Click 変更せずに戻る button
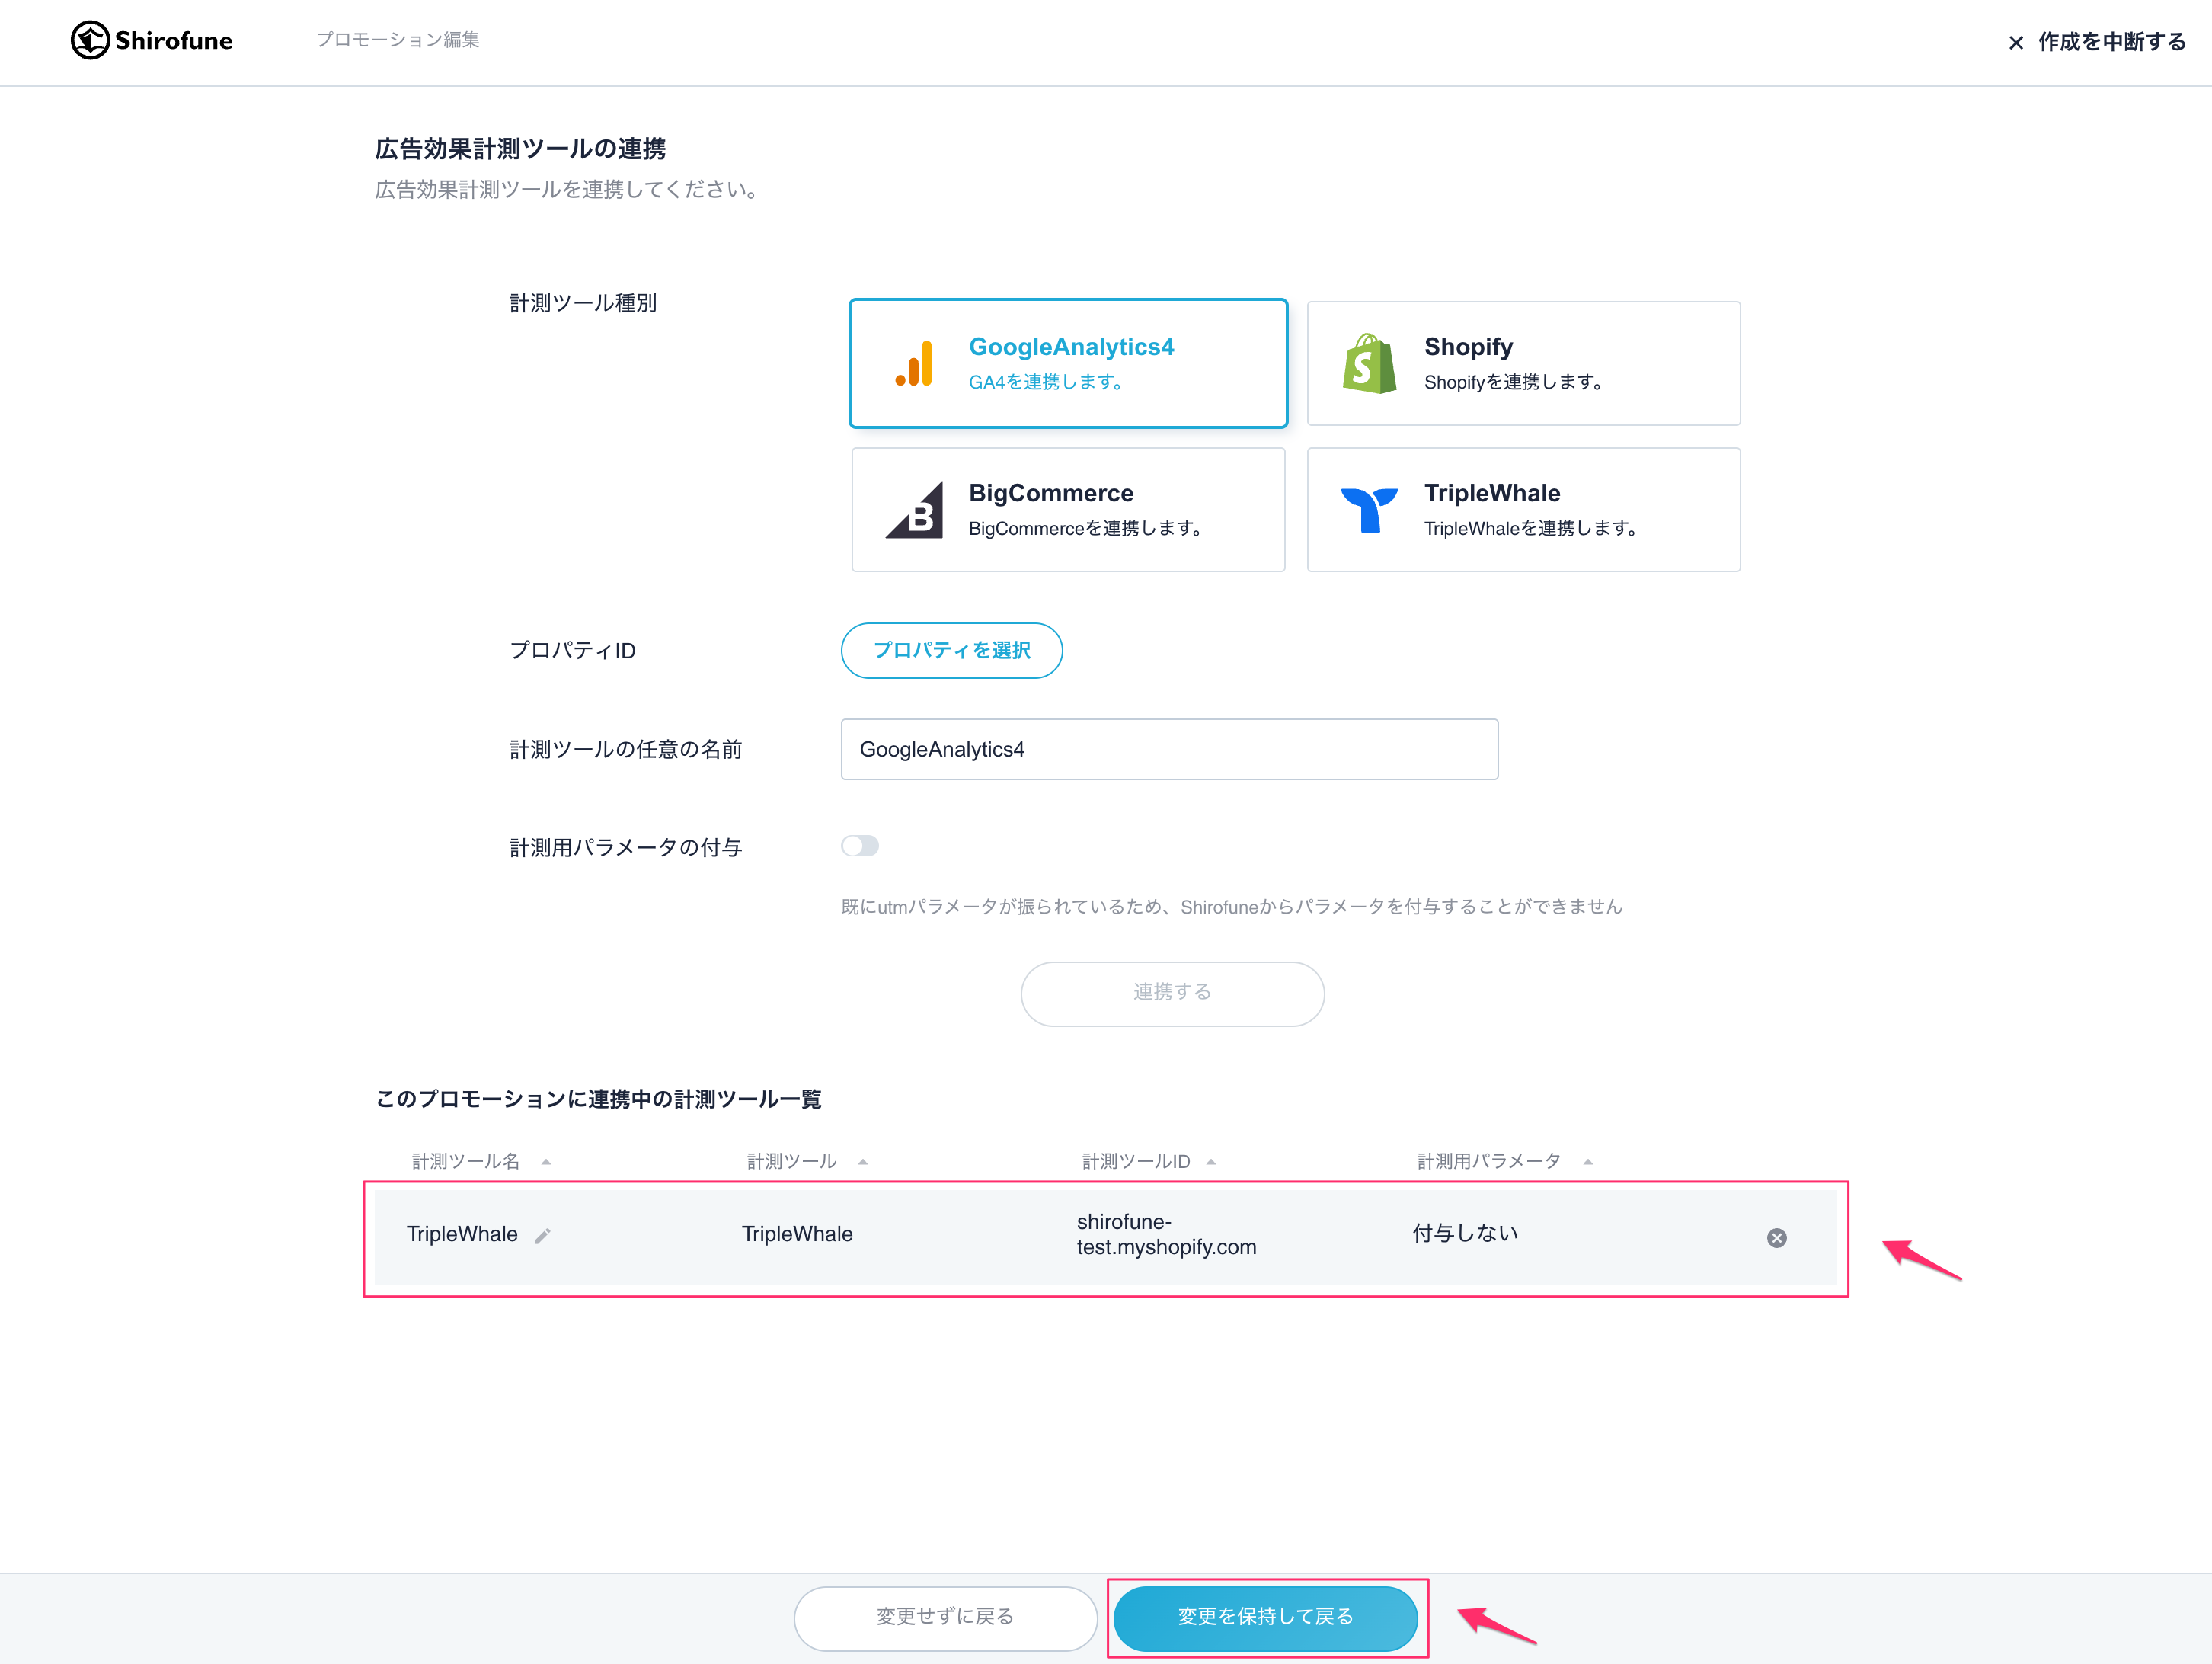Screen dimensions: 2212x1664 click(x=945, y=1617)
